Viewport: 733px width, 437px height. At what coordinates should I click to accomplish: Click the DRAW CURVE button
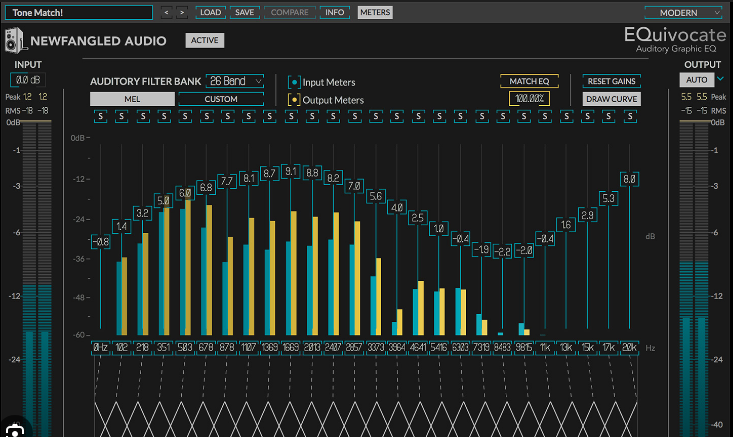(x=611, y=99)
